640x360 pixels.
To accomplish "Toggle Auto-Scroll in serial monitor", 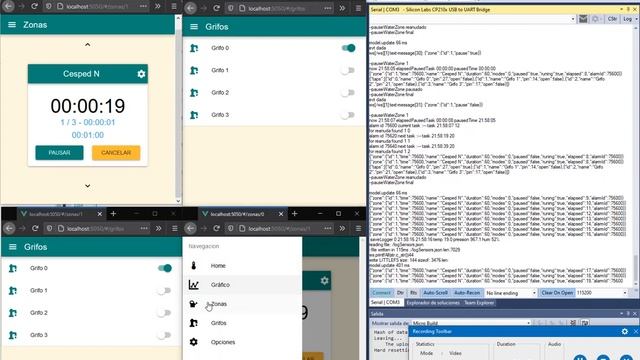I will [x=436, y=293].
